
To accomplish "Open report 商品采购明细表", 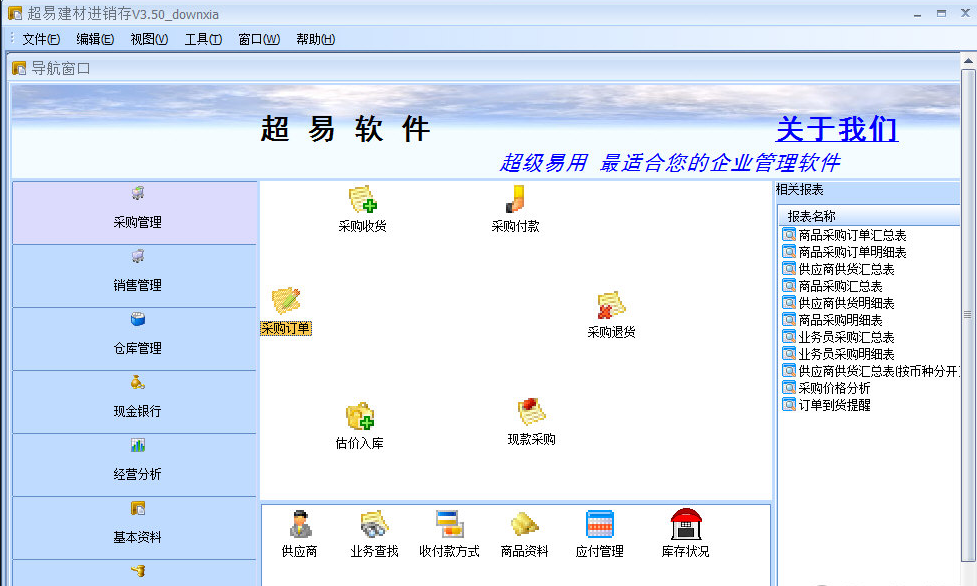I will [832, 320].
